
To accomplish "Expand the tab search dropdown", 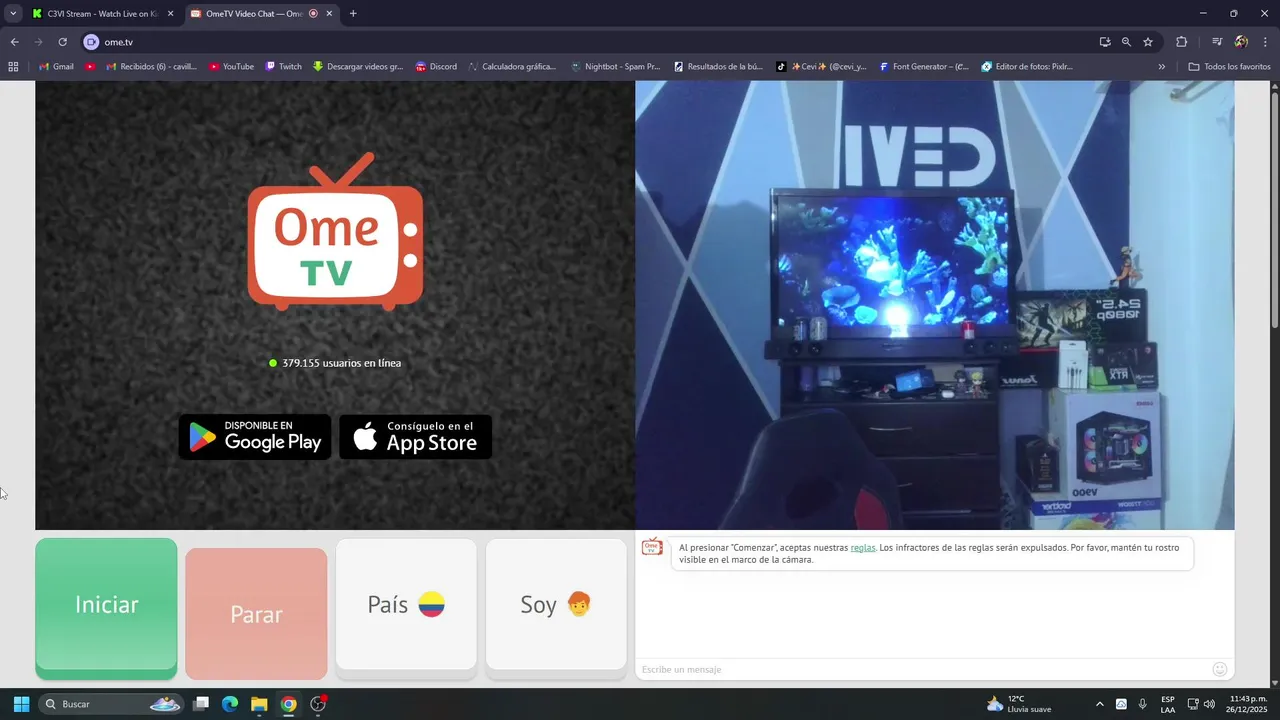I will click(13, 14).
